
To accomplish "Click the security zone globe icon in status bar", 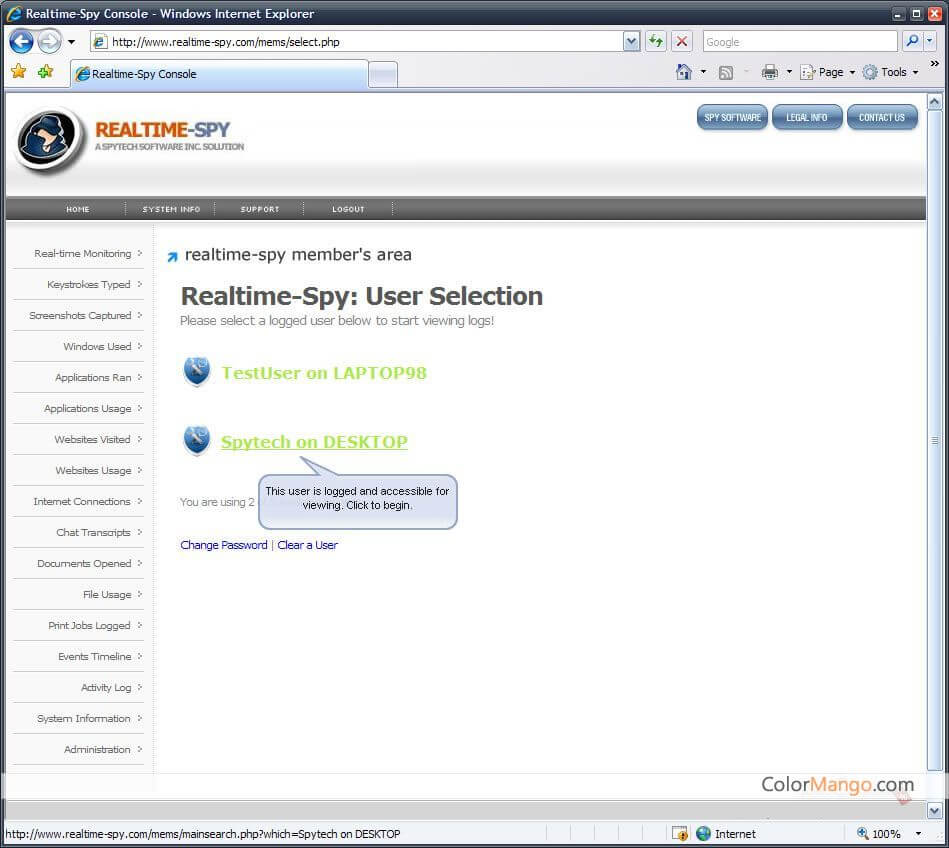I will tap(703, 833).
